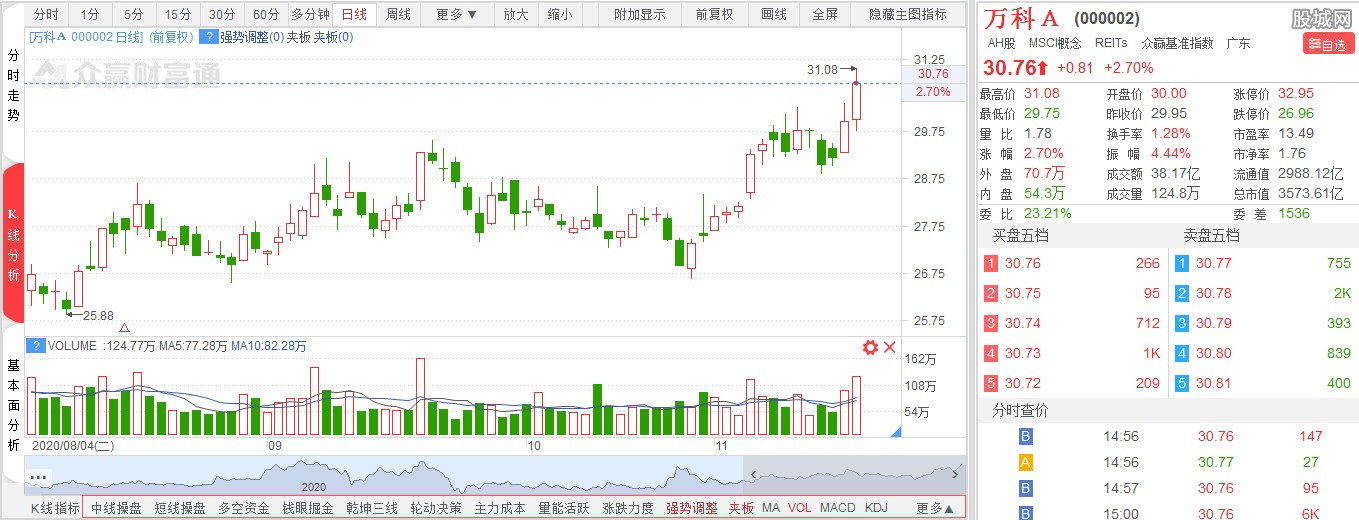Switch chart to 60分 period
1359x520 pixels.
tap(266, 14)
